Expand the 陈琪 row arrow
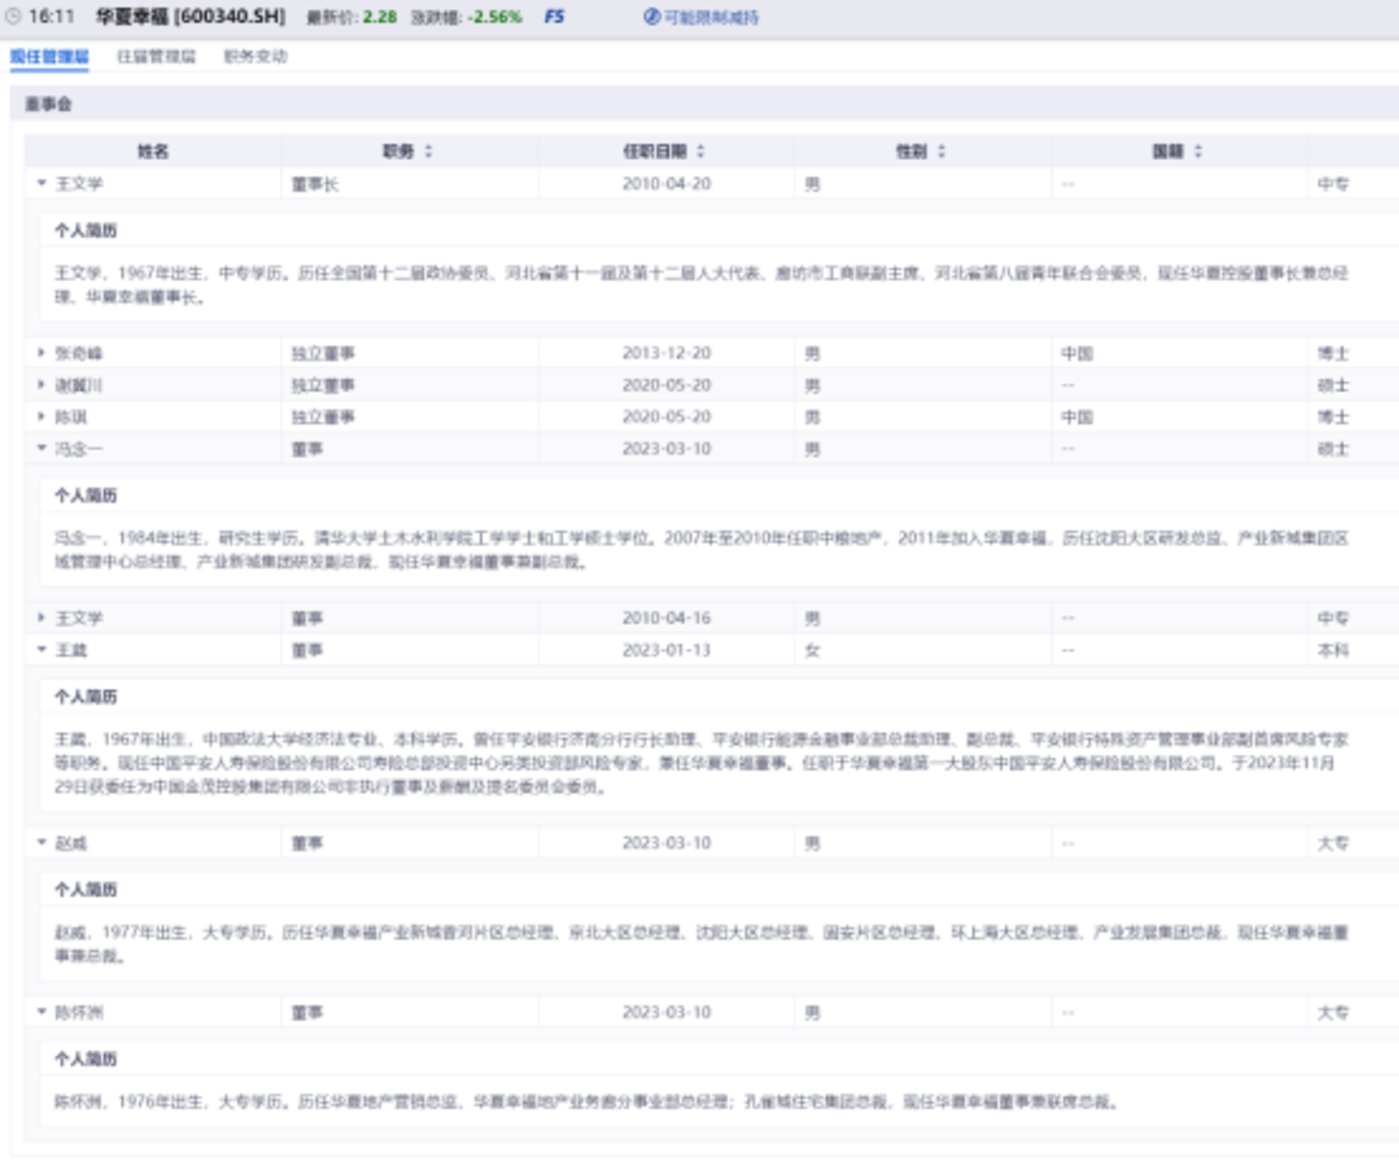The height and width of the screenshot is (1162, 1399). pyautogui.click(x=42, y=417)
